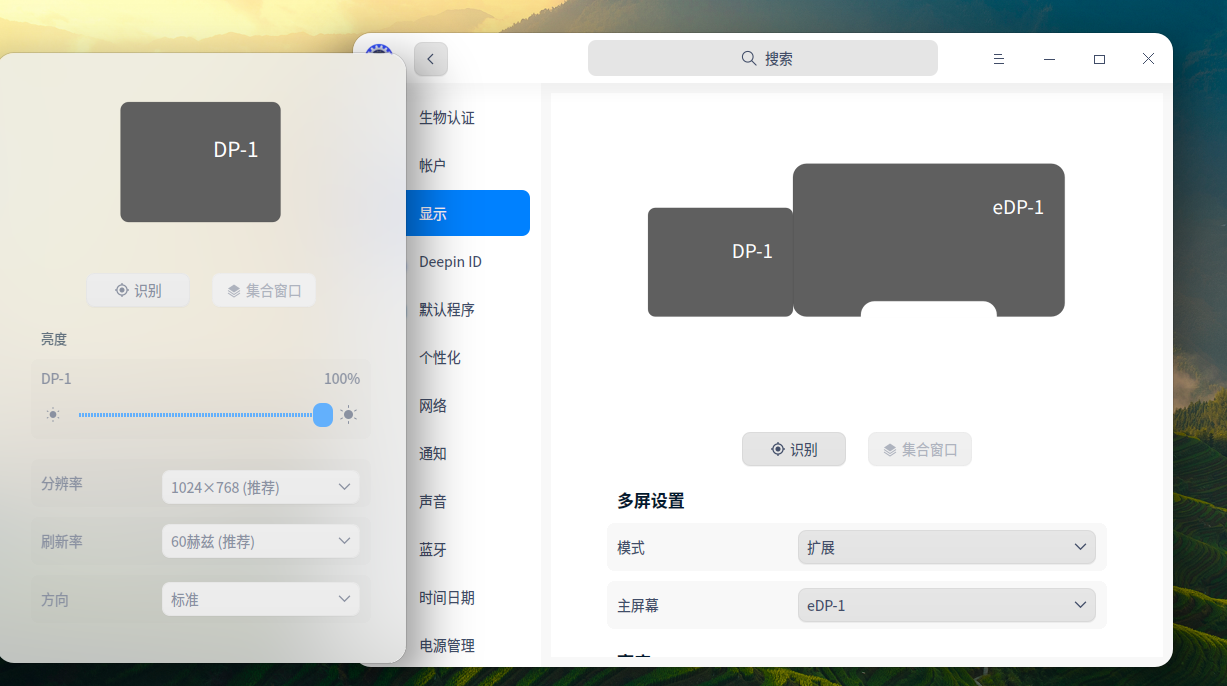This screenshot has height=686, width=1227.
Task: Select the eDP-1 display thumbnail
Action: click(928, 240)
